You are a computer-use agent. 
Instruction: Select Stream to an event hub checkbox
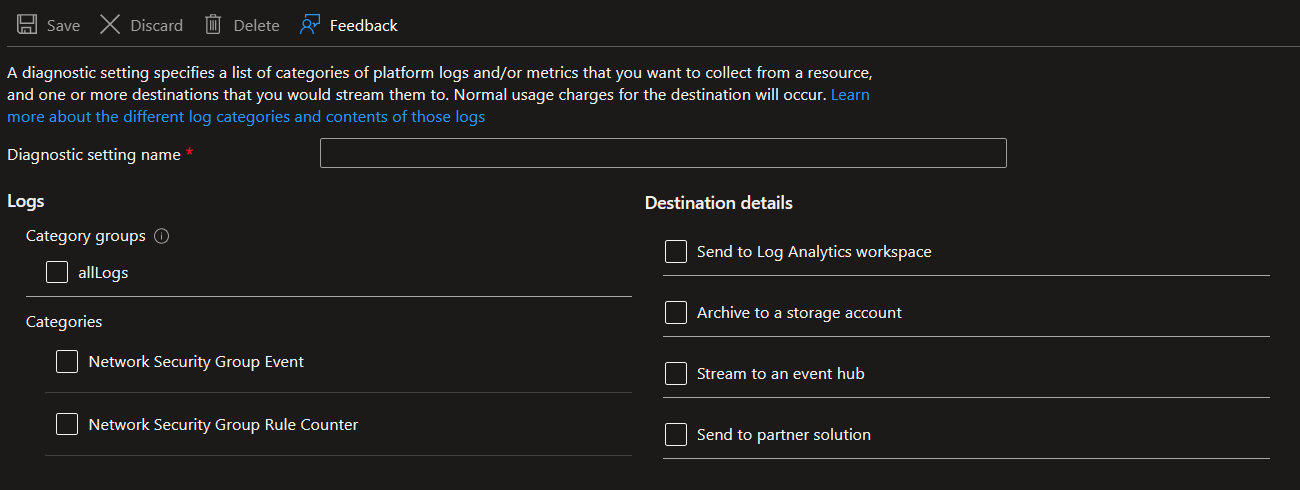point(676,374)
